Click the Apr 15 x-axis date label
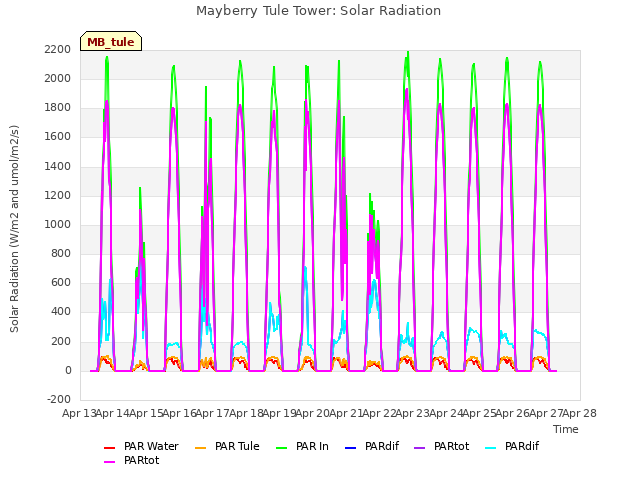Image resolution: width=640 pixels, height=480 pixels. click(x=146, y=413)
